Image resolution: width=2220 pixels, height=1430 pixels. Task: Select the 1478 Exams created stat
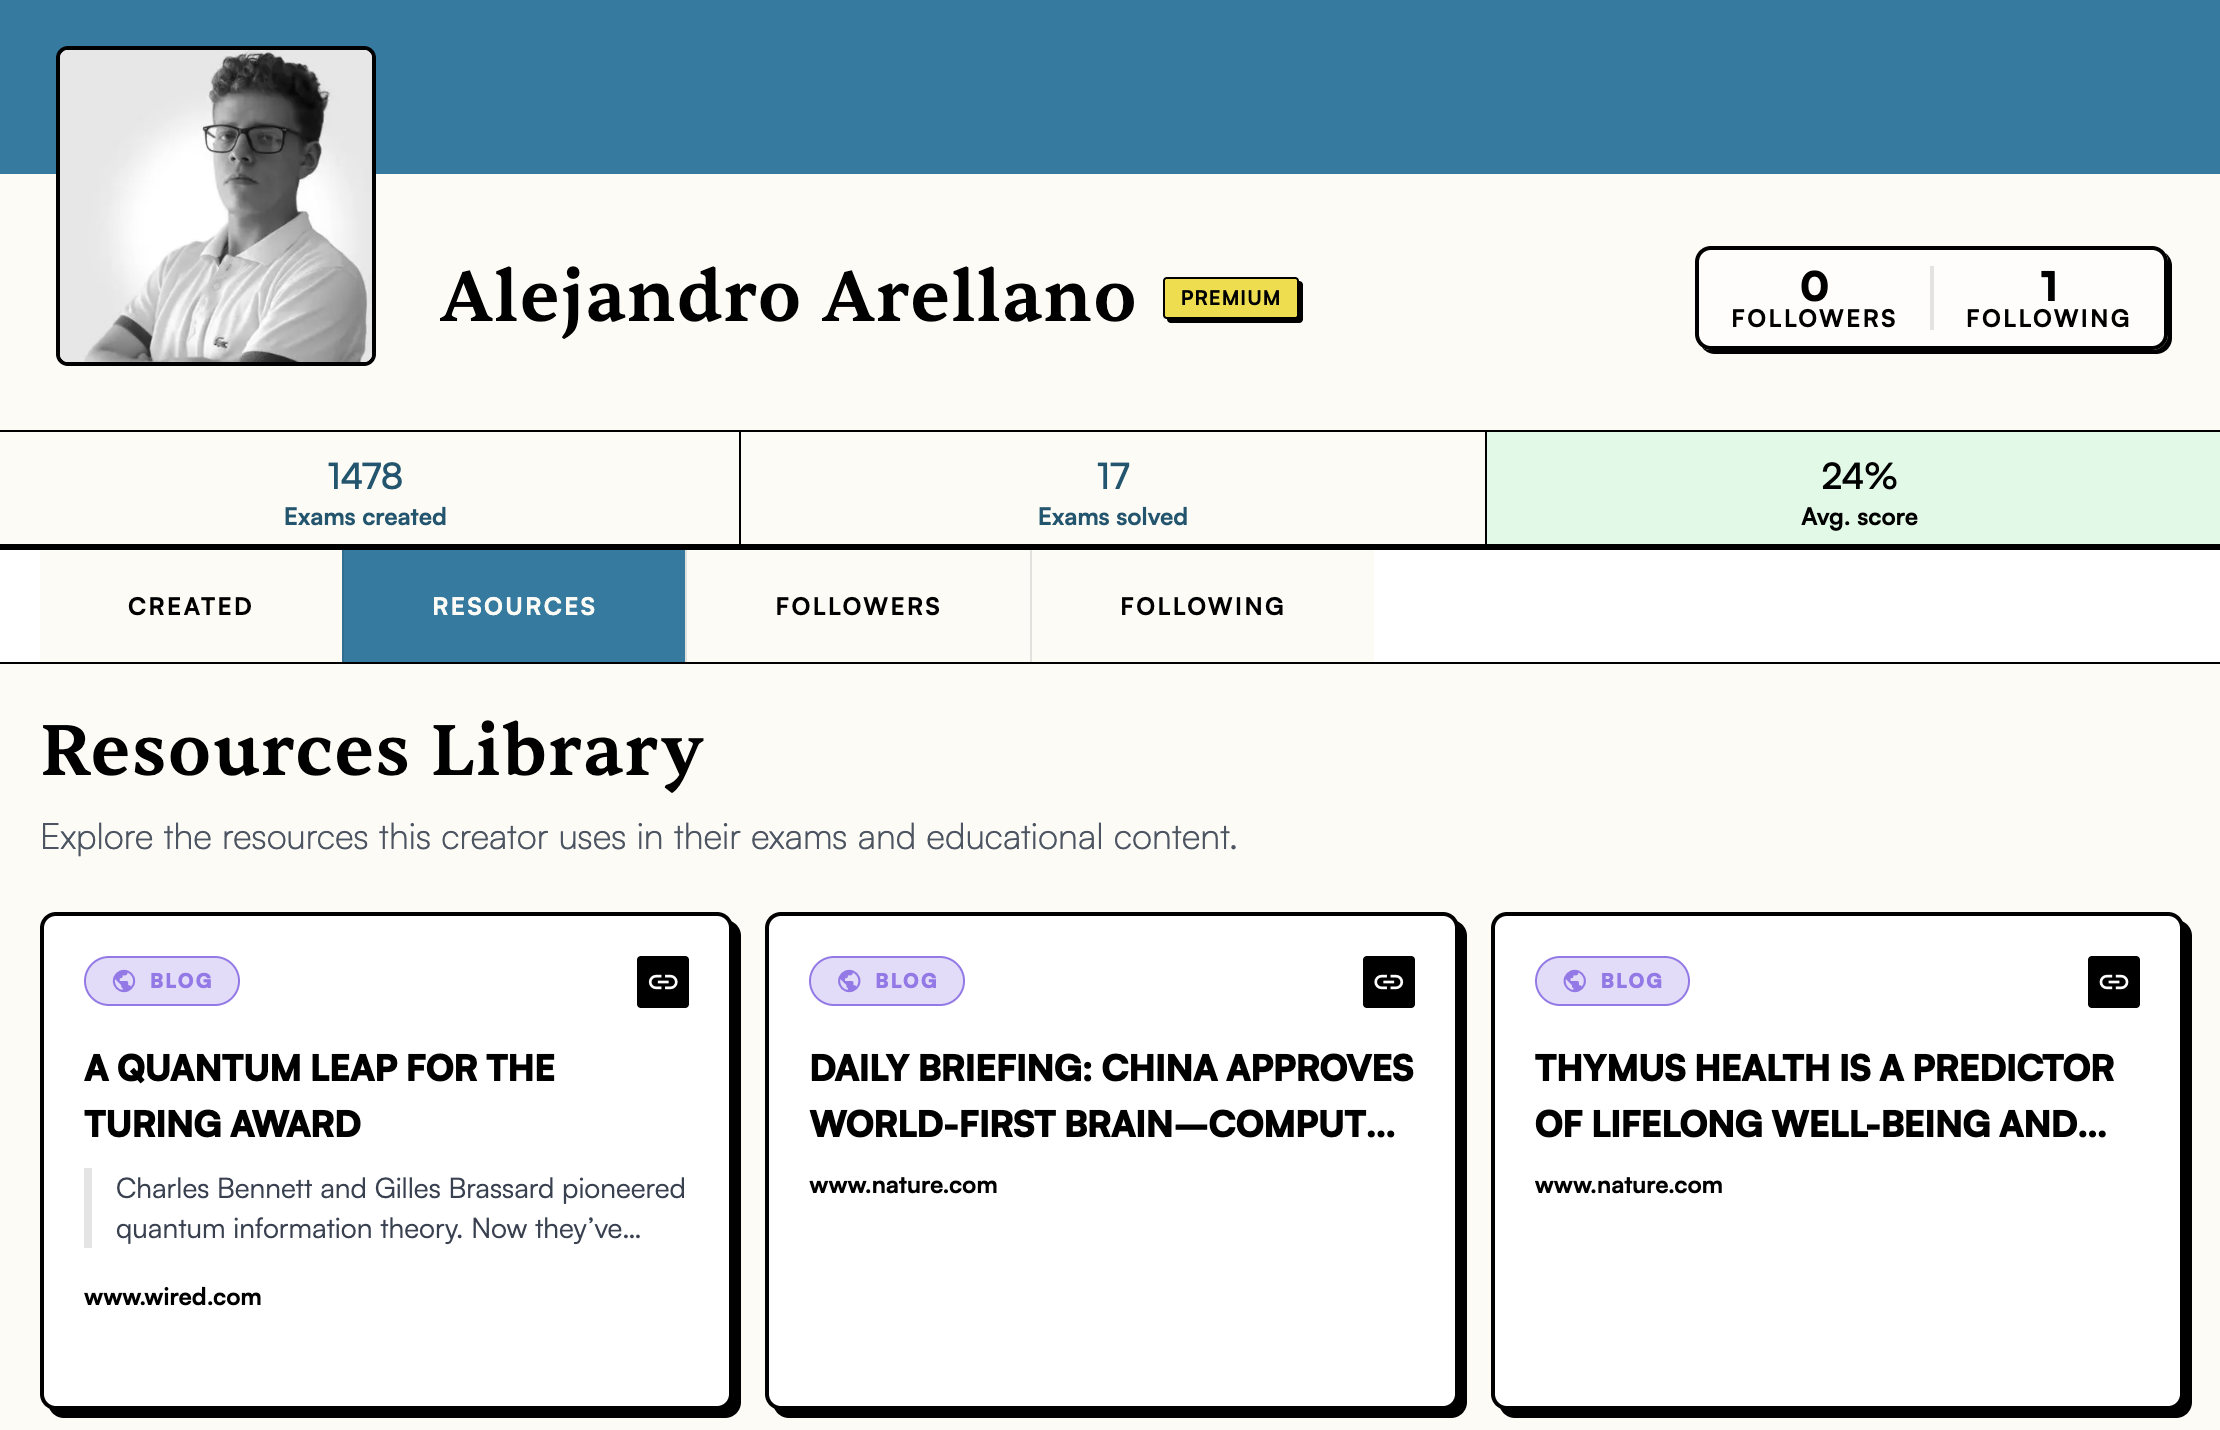365,490
